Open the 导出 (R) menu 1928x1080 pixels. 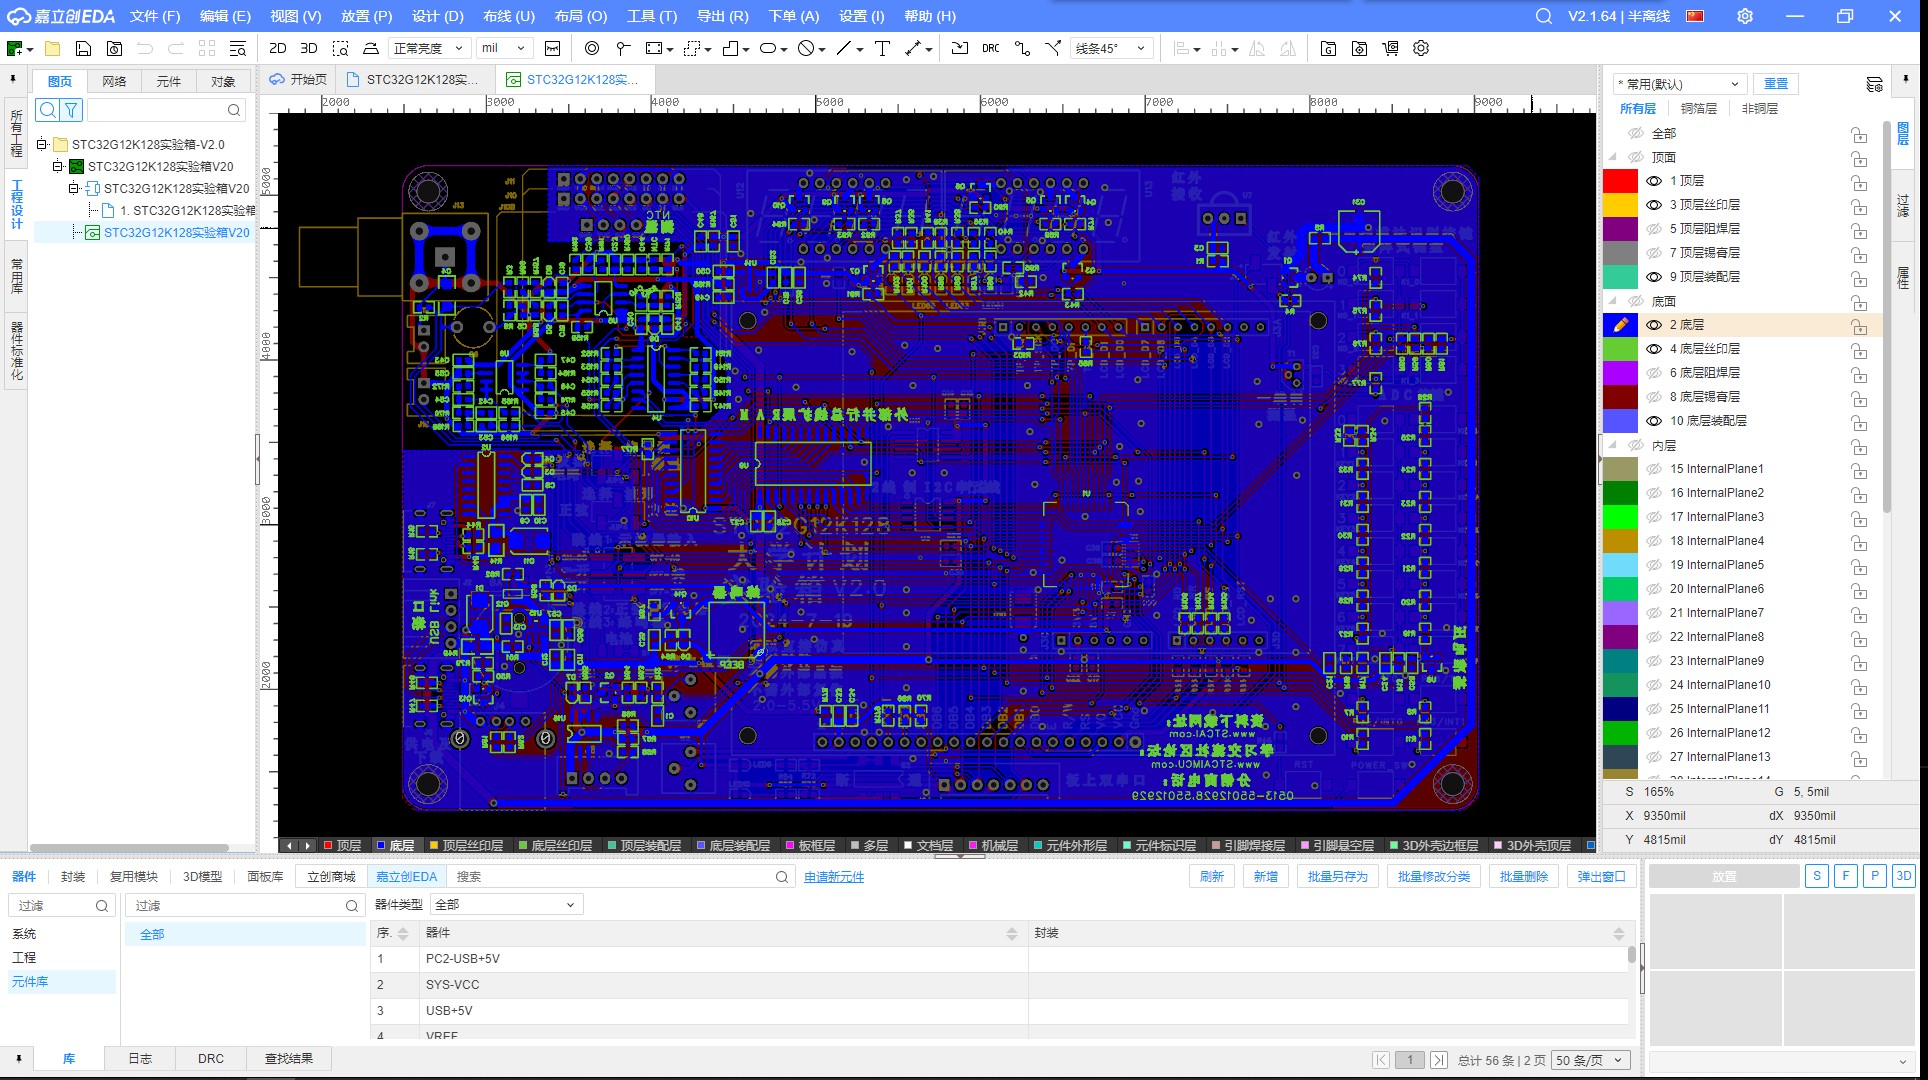(722, 16)
